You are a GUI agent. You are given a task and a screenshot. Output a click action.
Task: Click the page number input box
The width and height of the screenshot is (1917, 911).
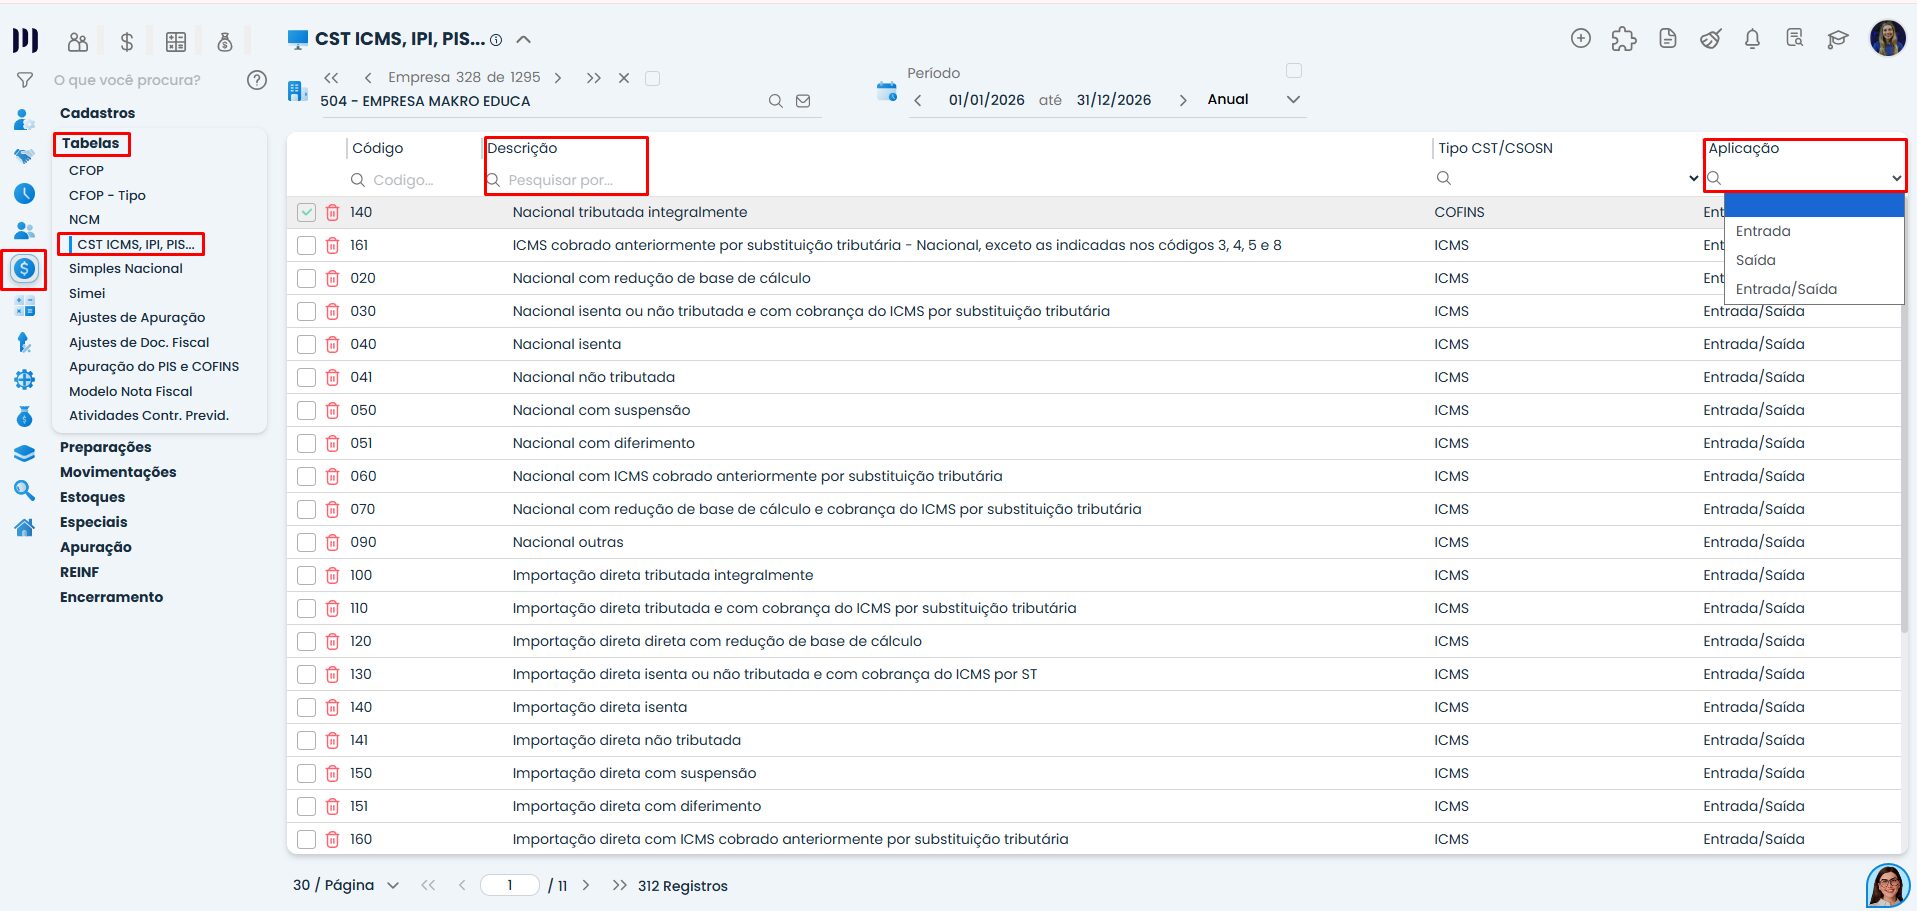pyautogui.click(x=510, y=885)
